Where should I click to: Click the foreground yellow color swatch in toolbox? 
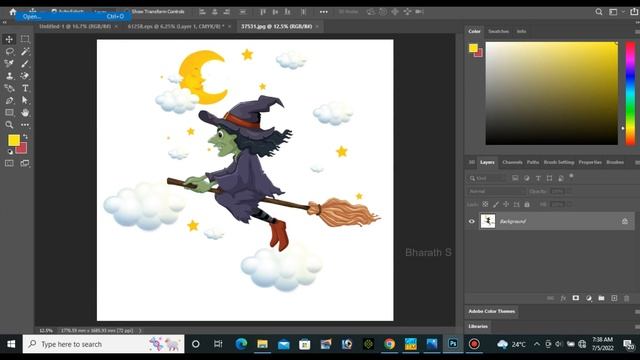click(13, 140)
